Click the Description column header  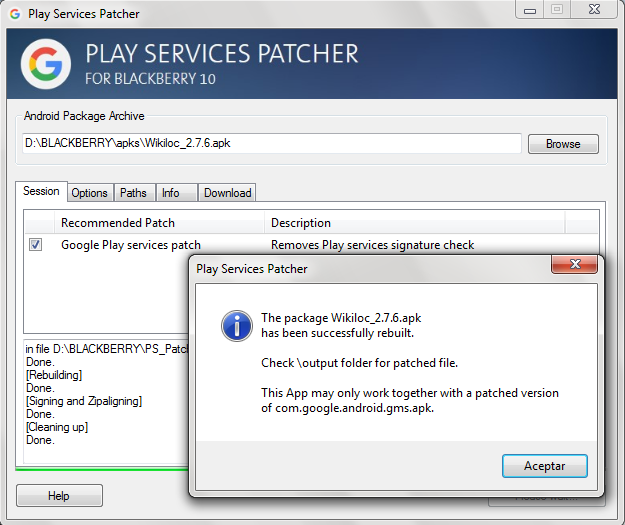pyautogui.click(x=415, y=222)
